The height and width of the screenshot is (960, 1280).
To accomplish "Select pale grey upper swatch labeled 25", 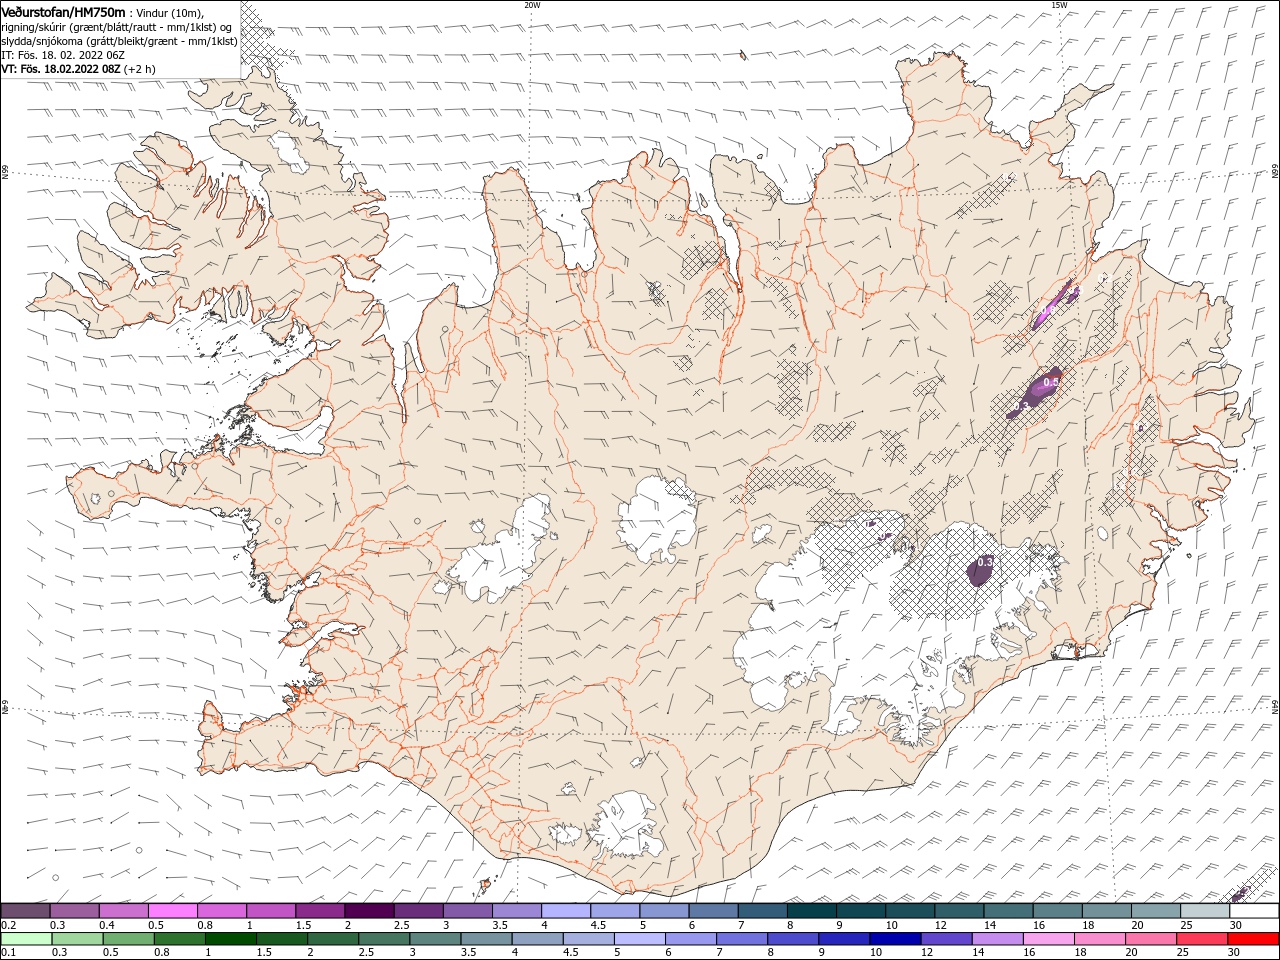I will tap(1205, 910).
